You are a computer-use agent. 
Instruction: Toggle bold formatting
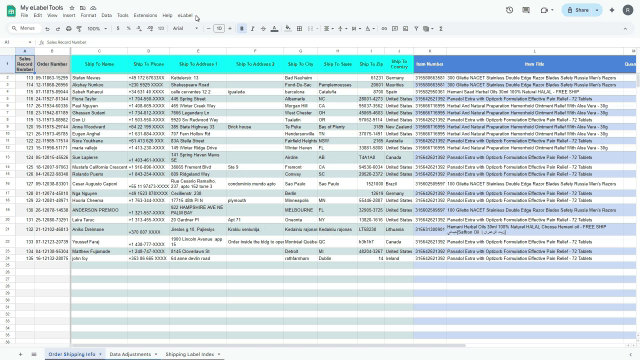242,29
